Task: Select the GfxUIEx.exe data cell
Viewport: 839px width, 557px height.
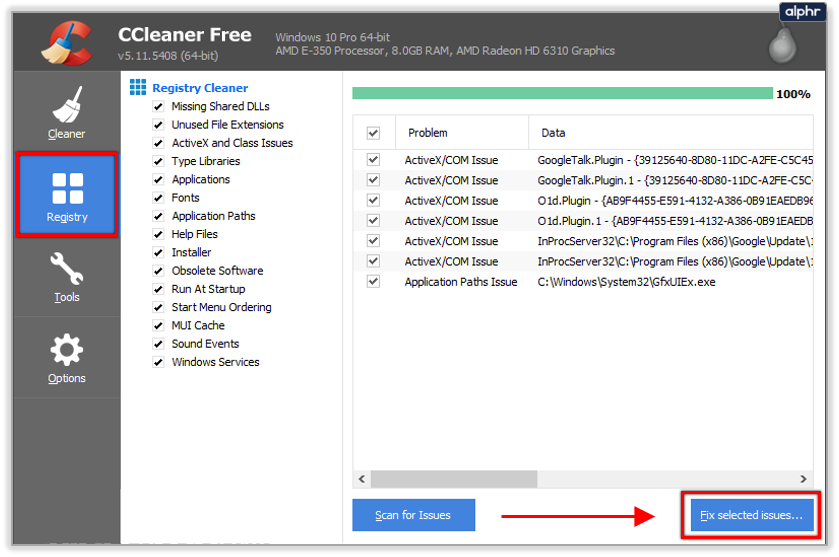Action: point(626,282)
